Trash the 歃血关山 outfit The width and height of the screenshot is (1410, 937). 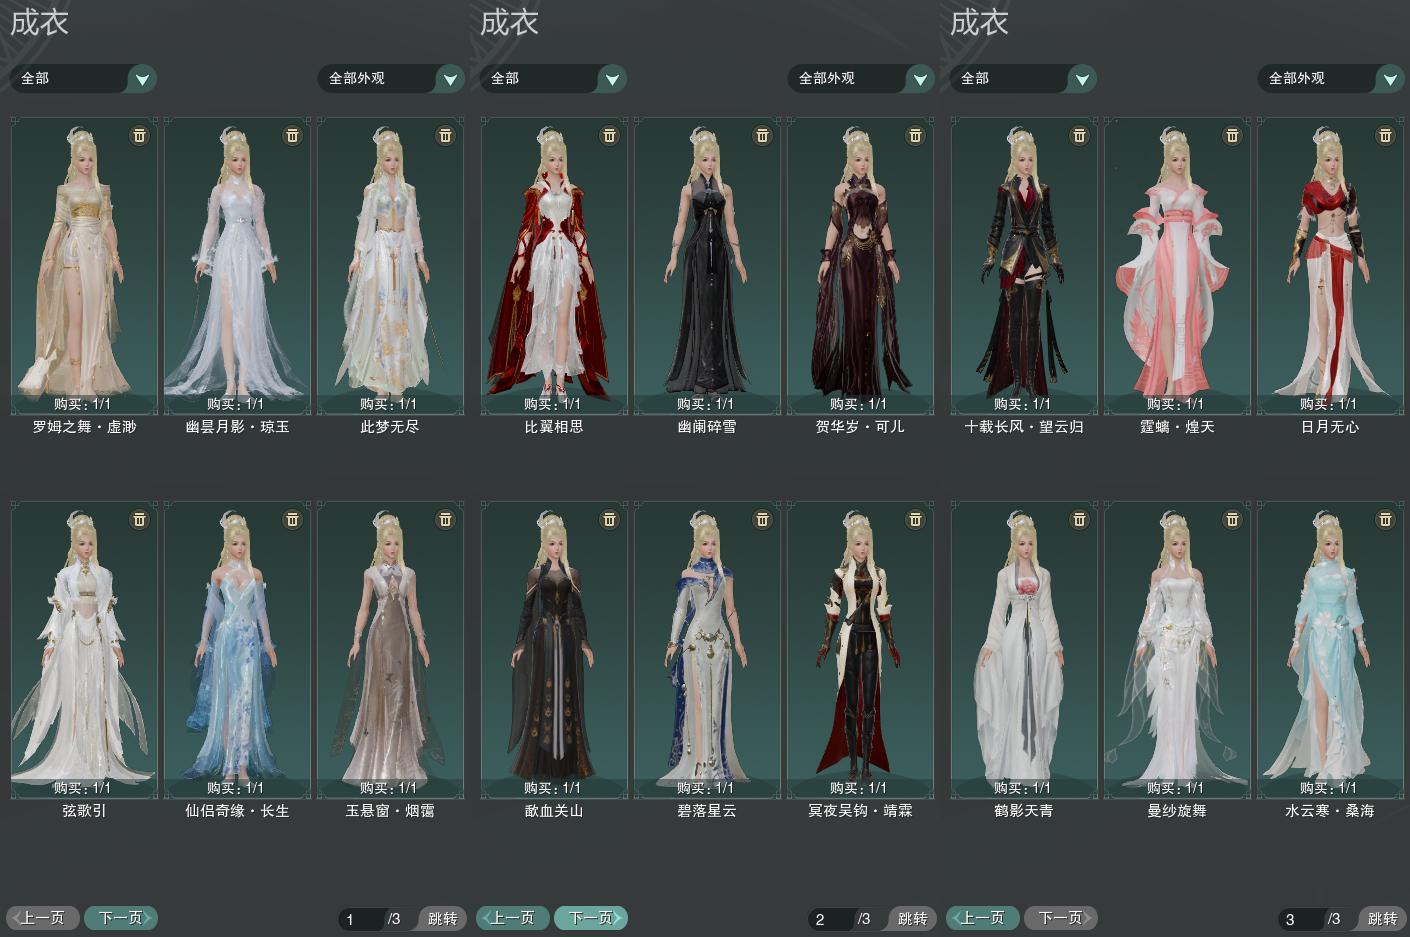(610, 519)
